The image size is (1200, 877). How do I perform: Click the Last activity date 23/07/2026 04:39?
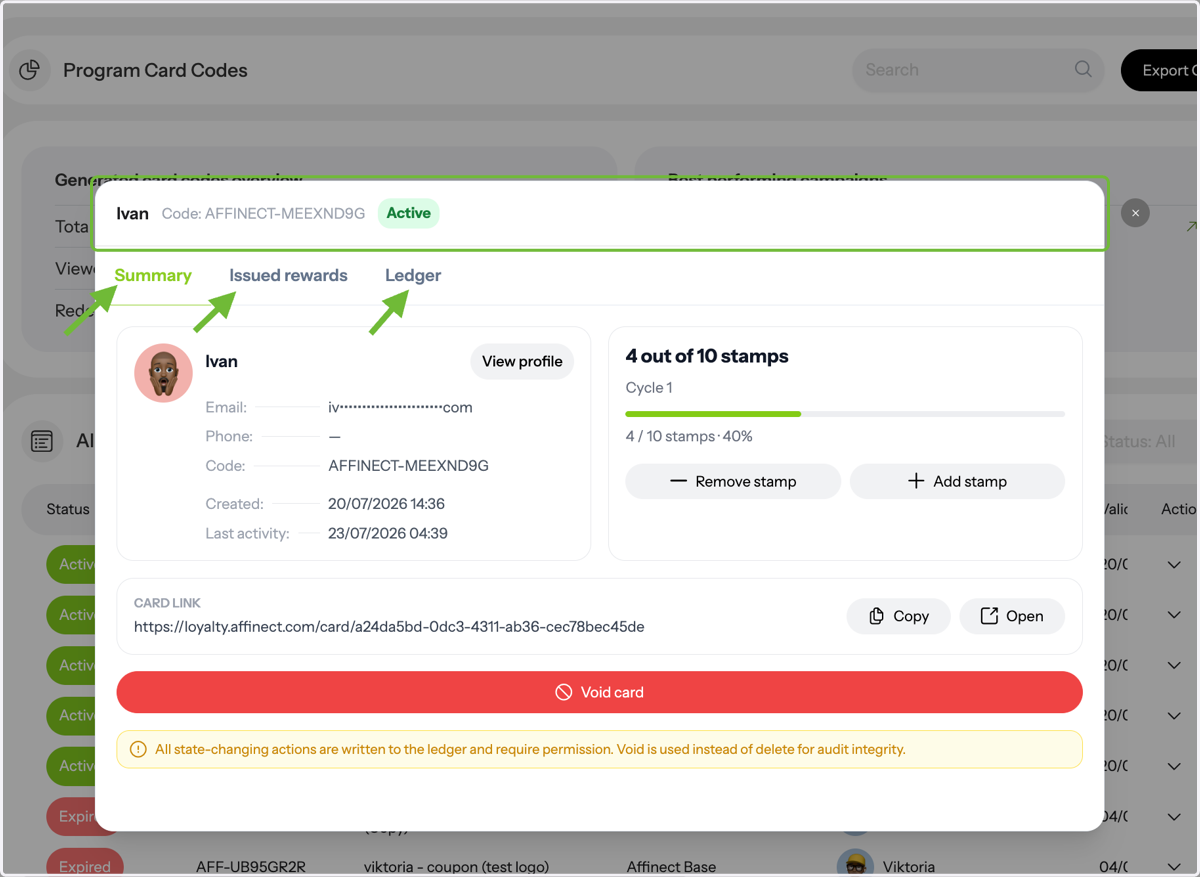point(388,533)
